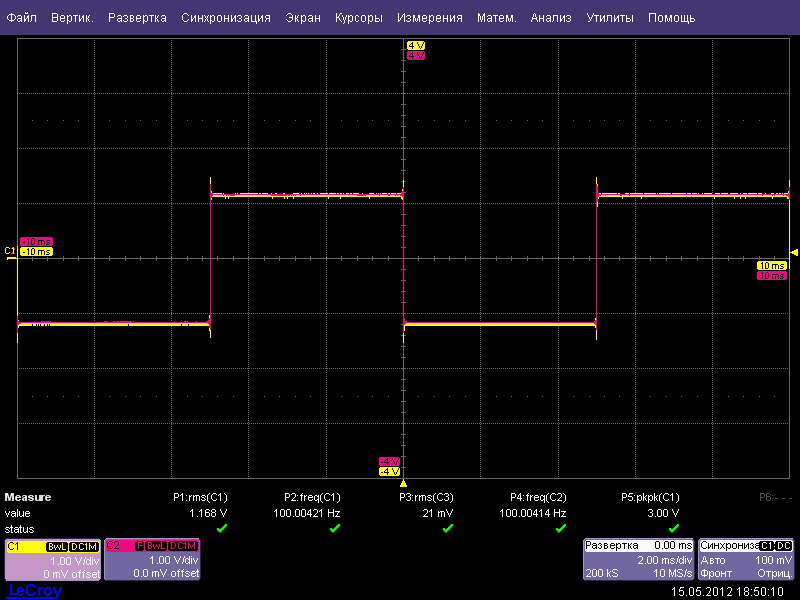This screenshot has height=600, width=800.
Task: Select the P2:freq(C1) measurement header
Action: [x=312, y=497]
